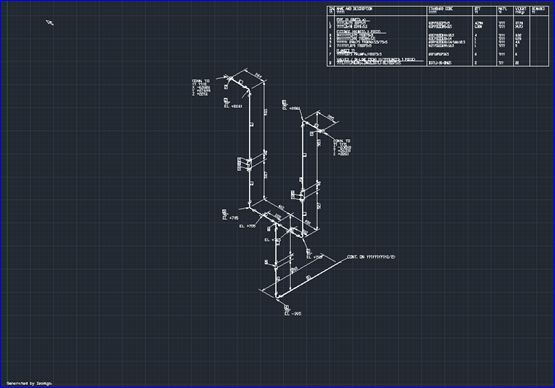Viewport: 555px width, 388px height.
Task: Select the "Generated by" footer text
Action: point(29,383)
